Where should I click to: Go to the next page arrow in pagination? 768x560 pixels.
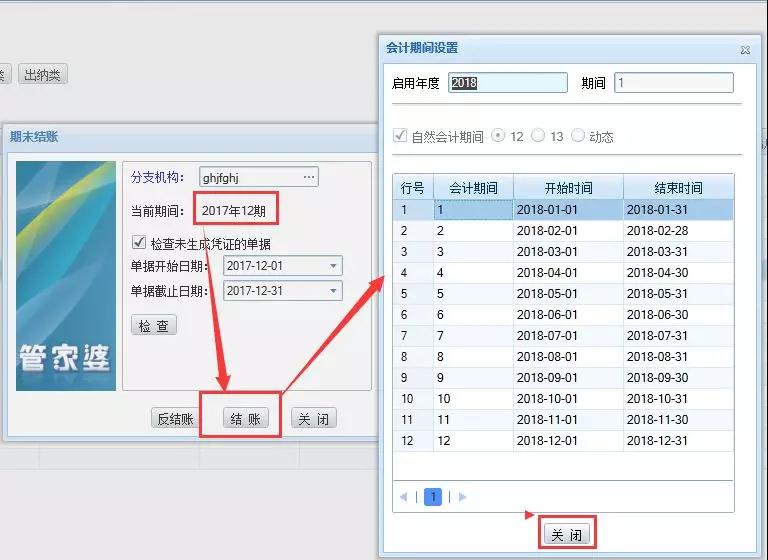pyautogui.click(x=462, y=497)
